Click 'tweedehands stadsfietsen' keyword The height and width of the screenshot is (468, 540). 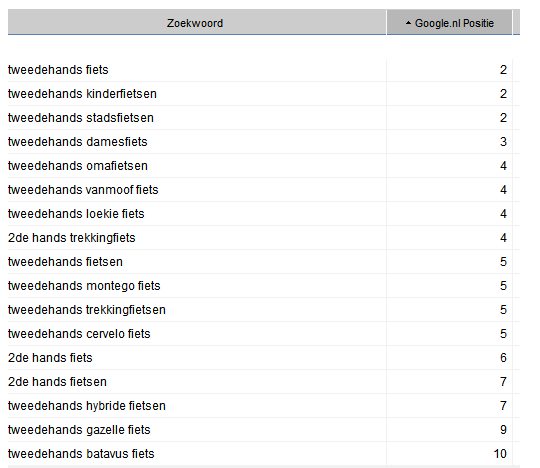point(81,118)
